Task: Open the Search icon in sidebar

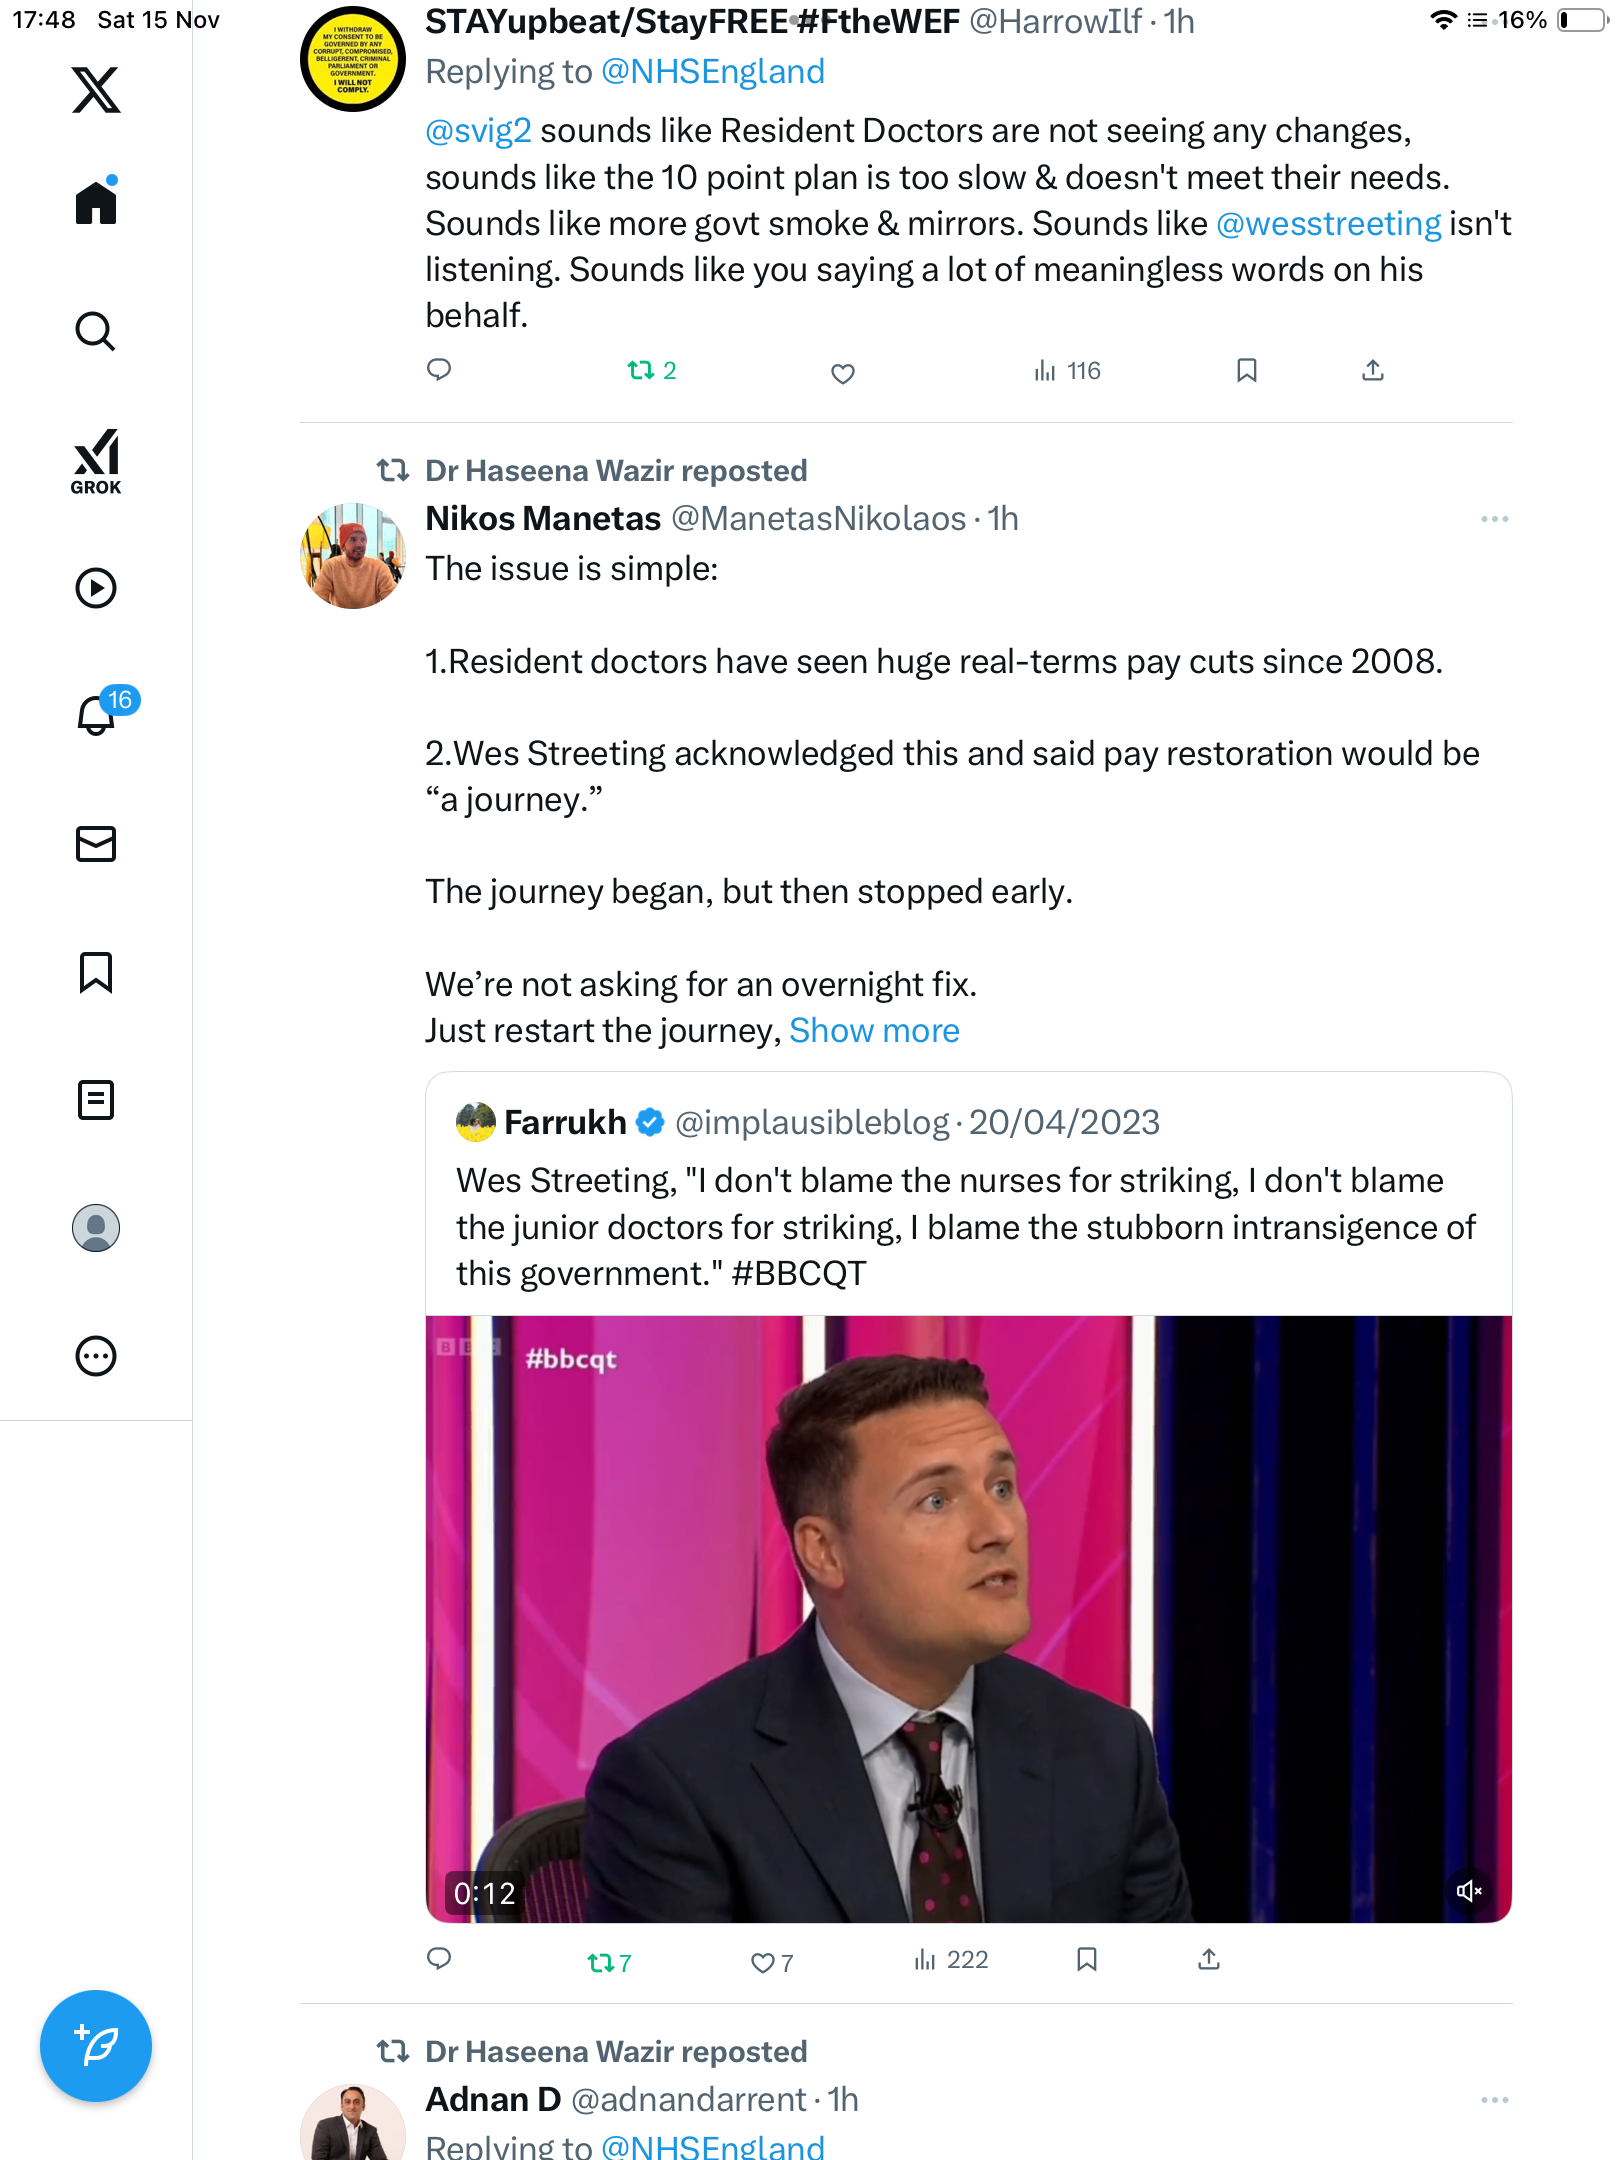Action: coord(96,331)
